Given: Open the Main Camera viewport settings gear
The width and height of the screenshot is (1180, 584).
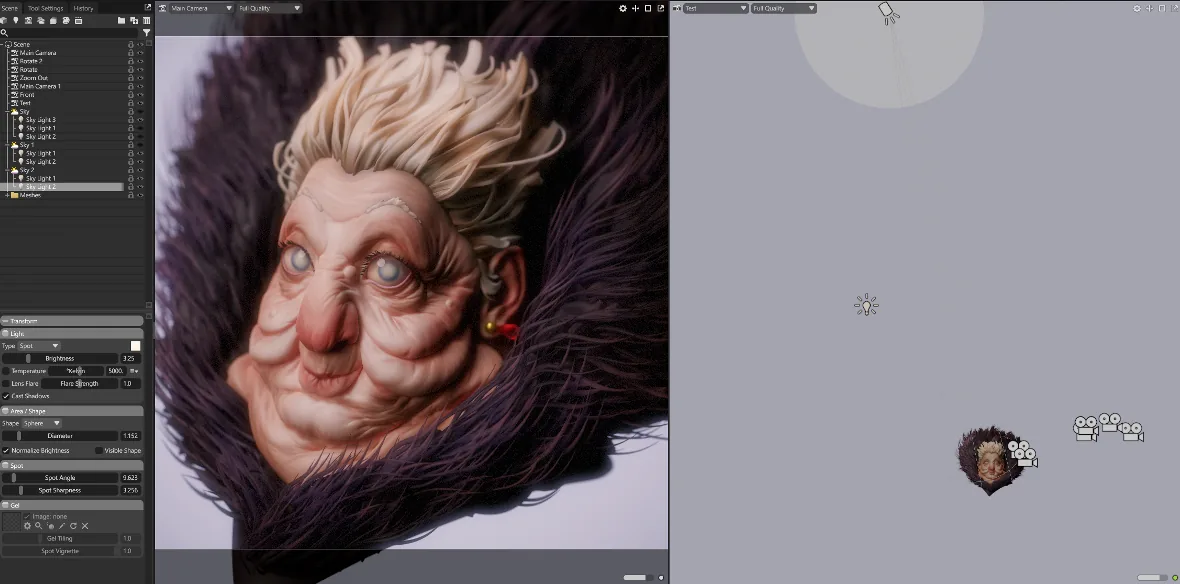Looking at the screenshot, I should pyautogui.click(x=622, y=8).
